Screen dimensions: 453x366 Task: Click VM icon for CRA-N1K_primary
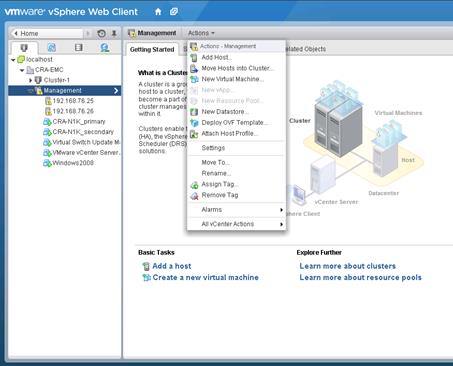47,122
